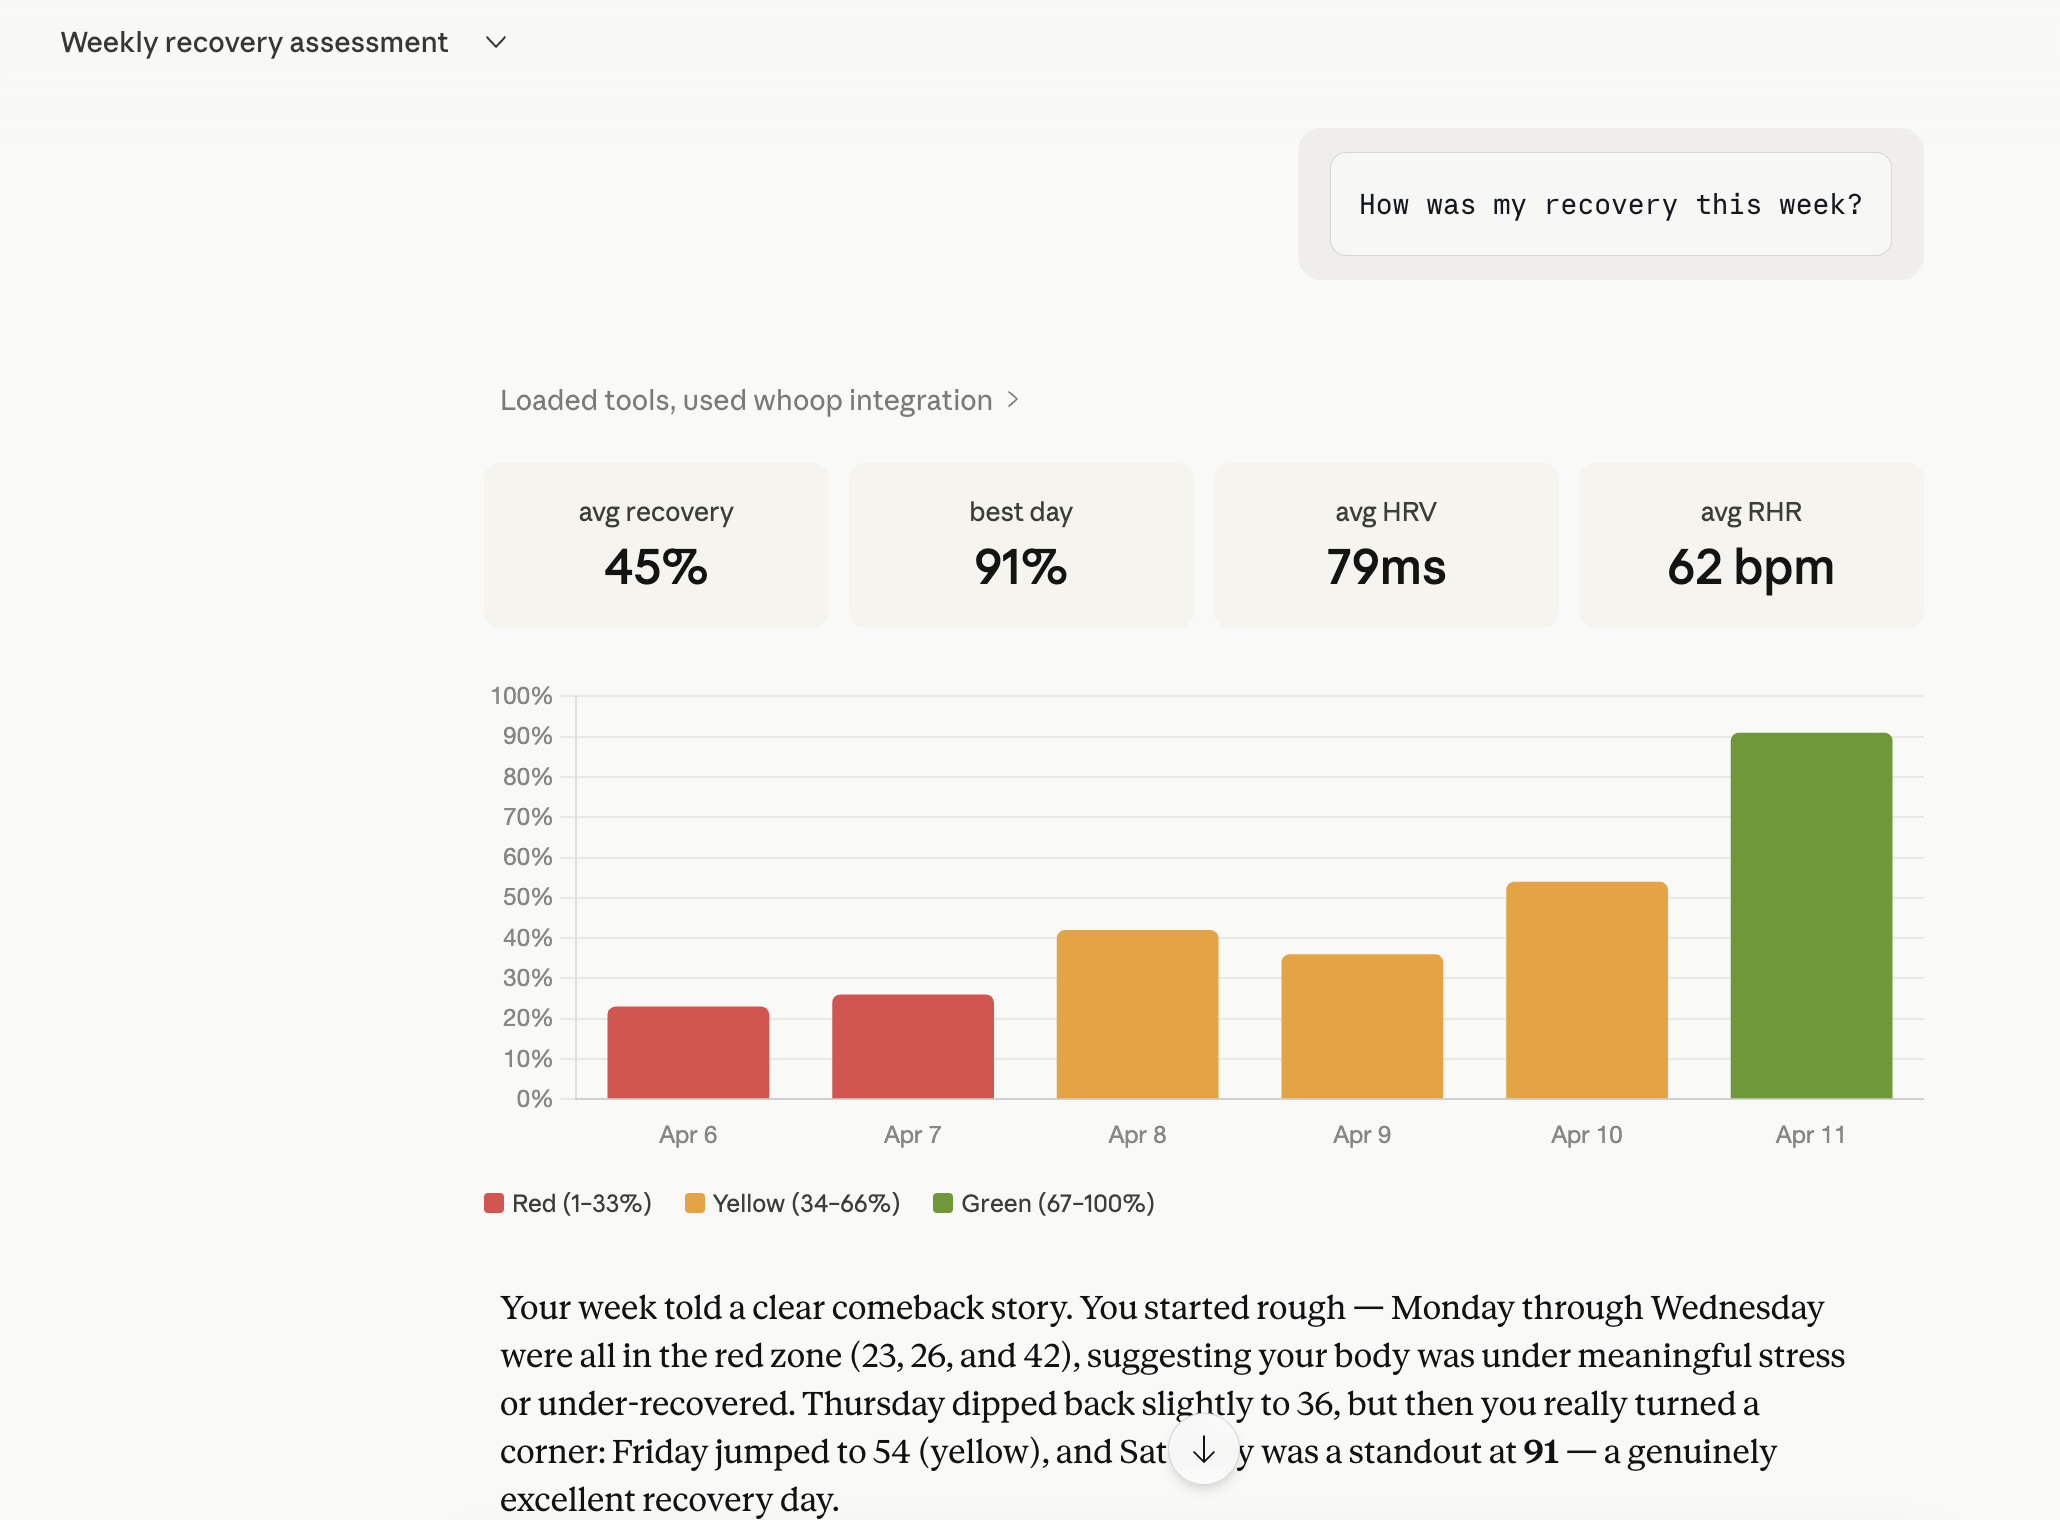
Task: Click the Apr 9 axis label
Action: (x=1362, y=1134)
